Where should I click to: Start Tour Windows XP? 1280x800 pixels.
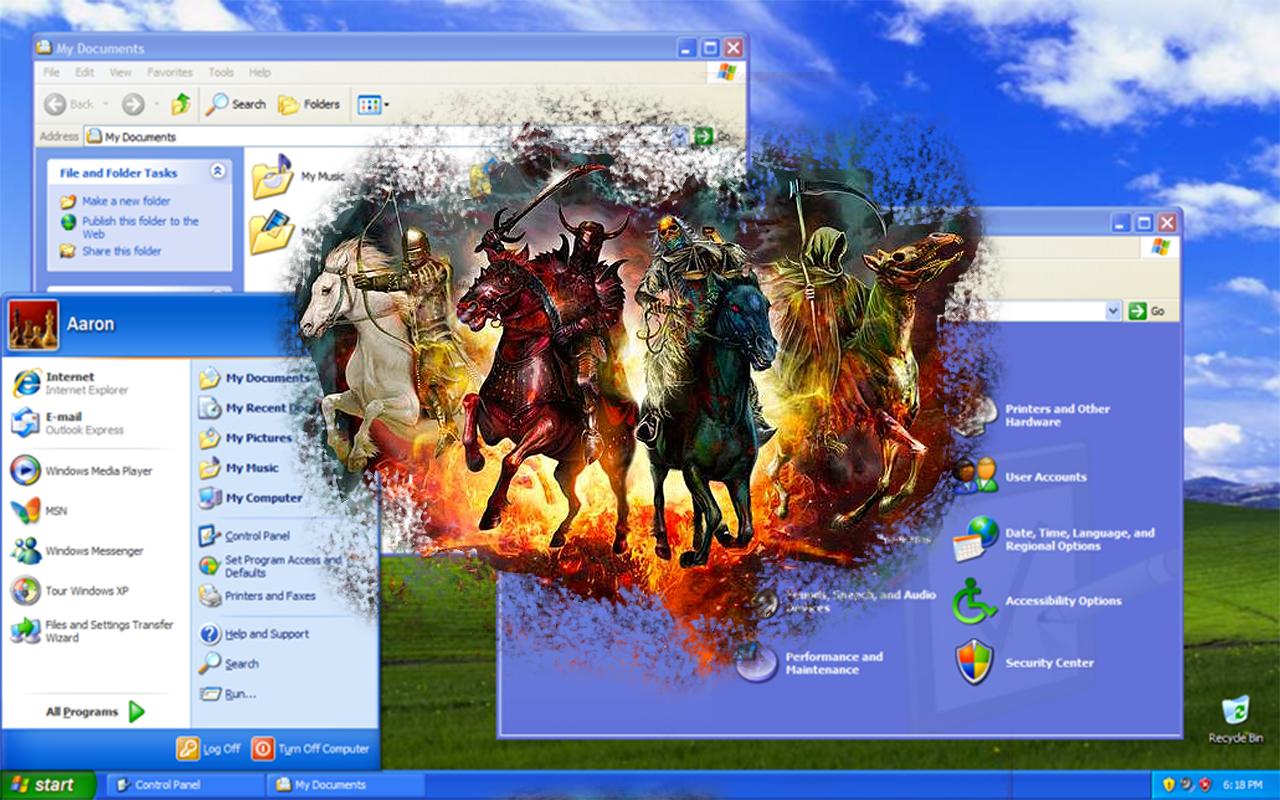coord(70,590)
